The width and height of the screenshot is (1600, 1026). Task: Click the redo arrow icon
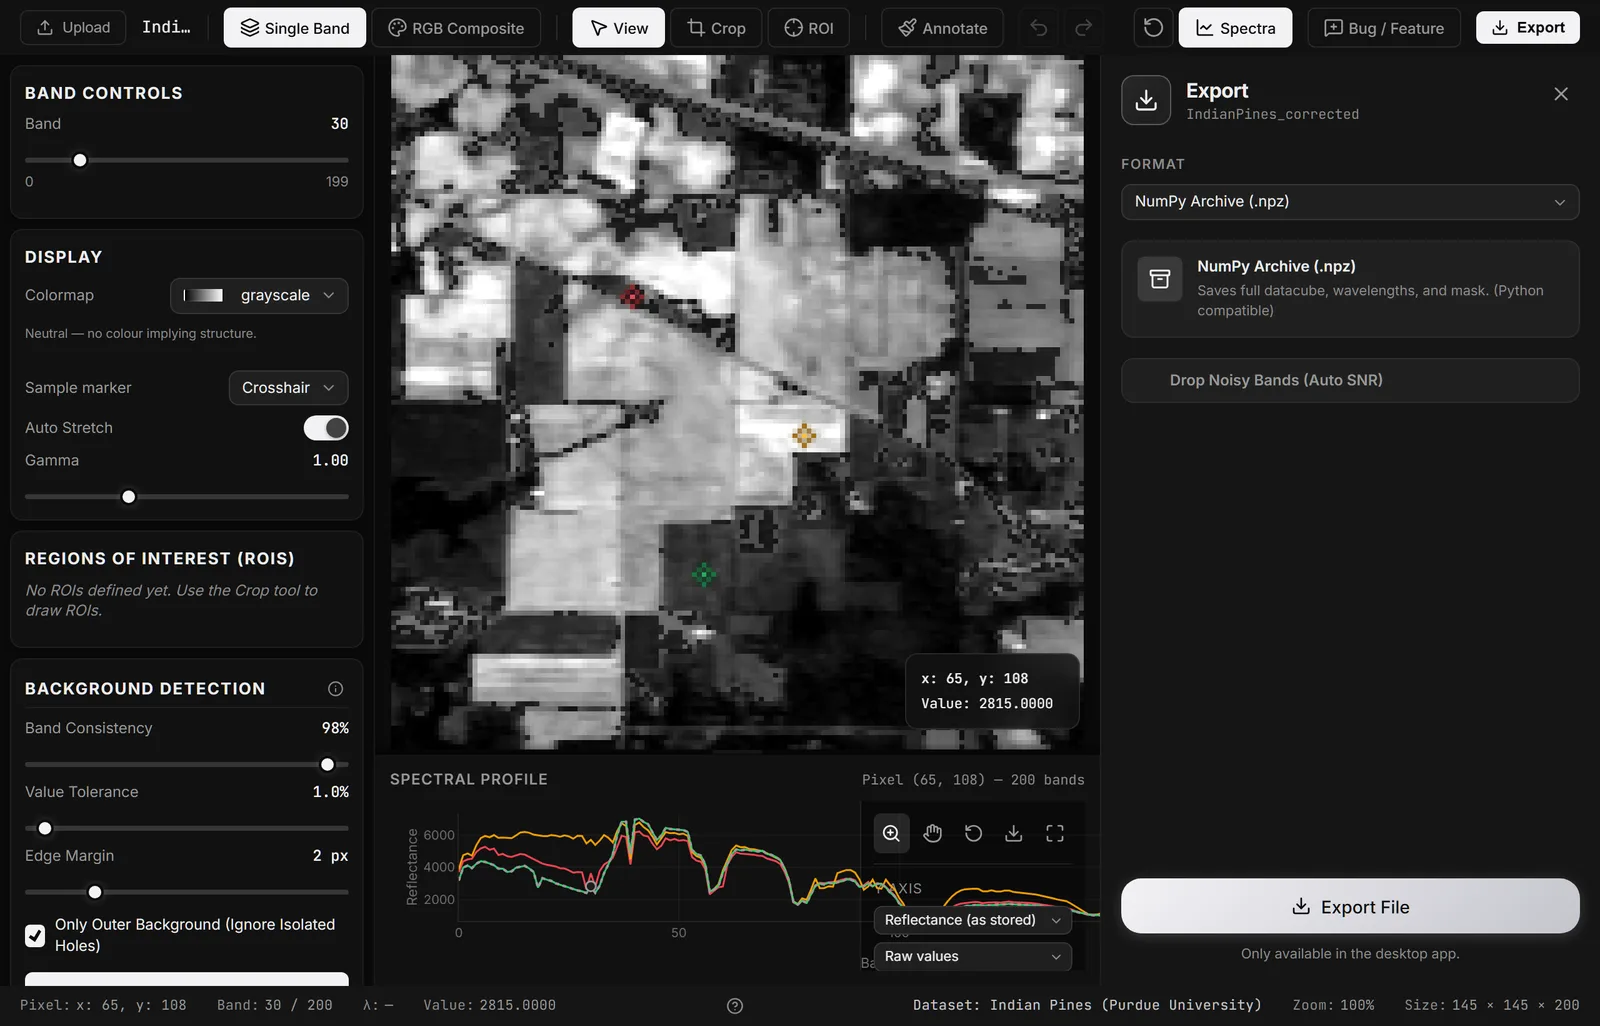click(1083, 28)
